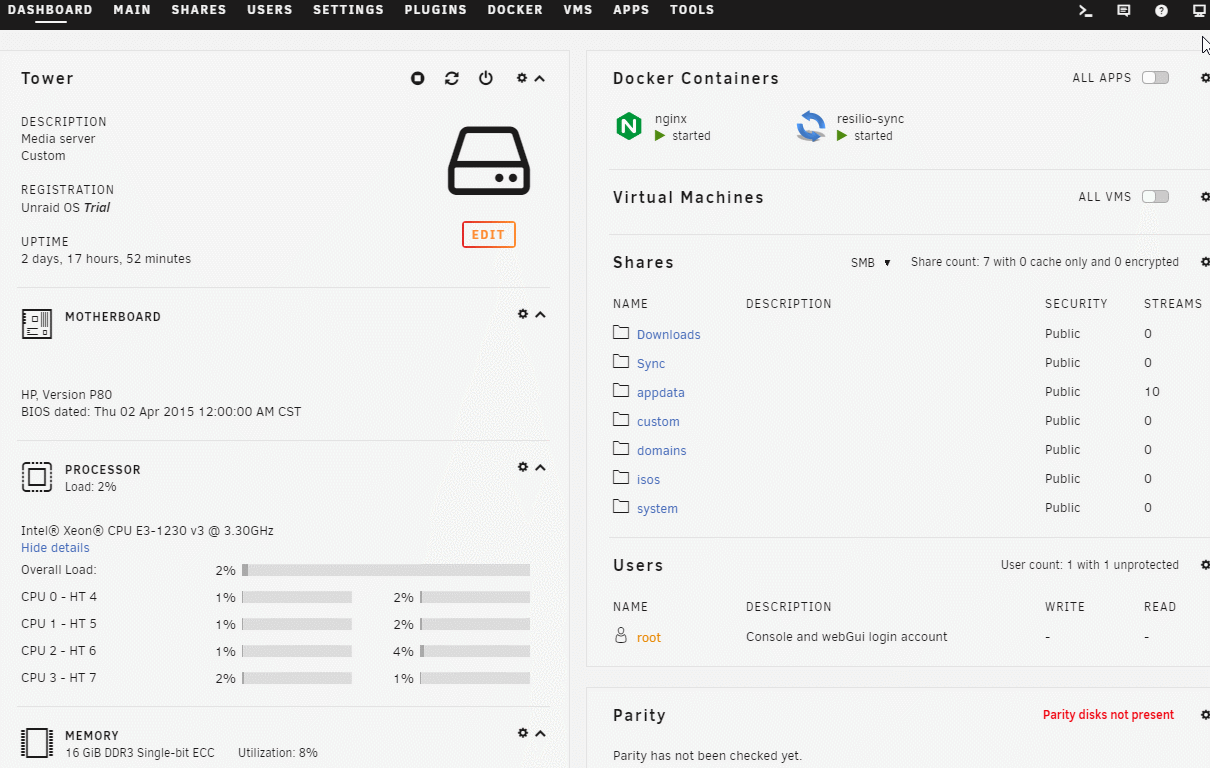Open the terminal icon in top bar
The width and height of the screenshot is (1210, 768).
[1085, 10]
